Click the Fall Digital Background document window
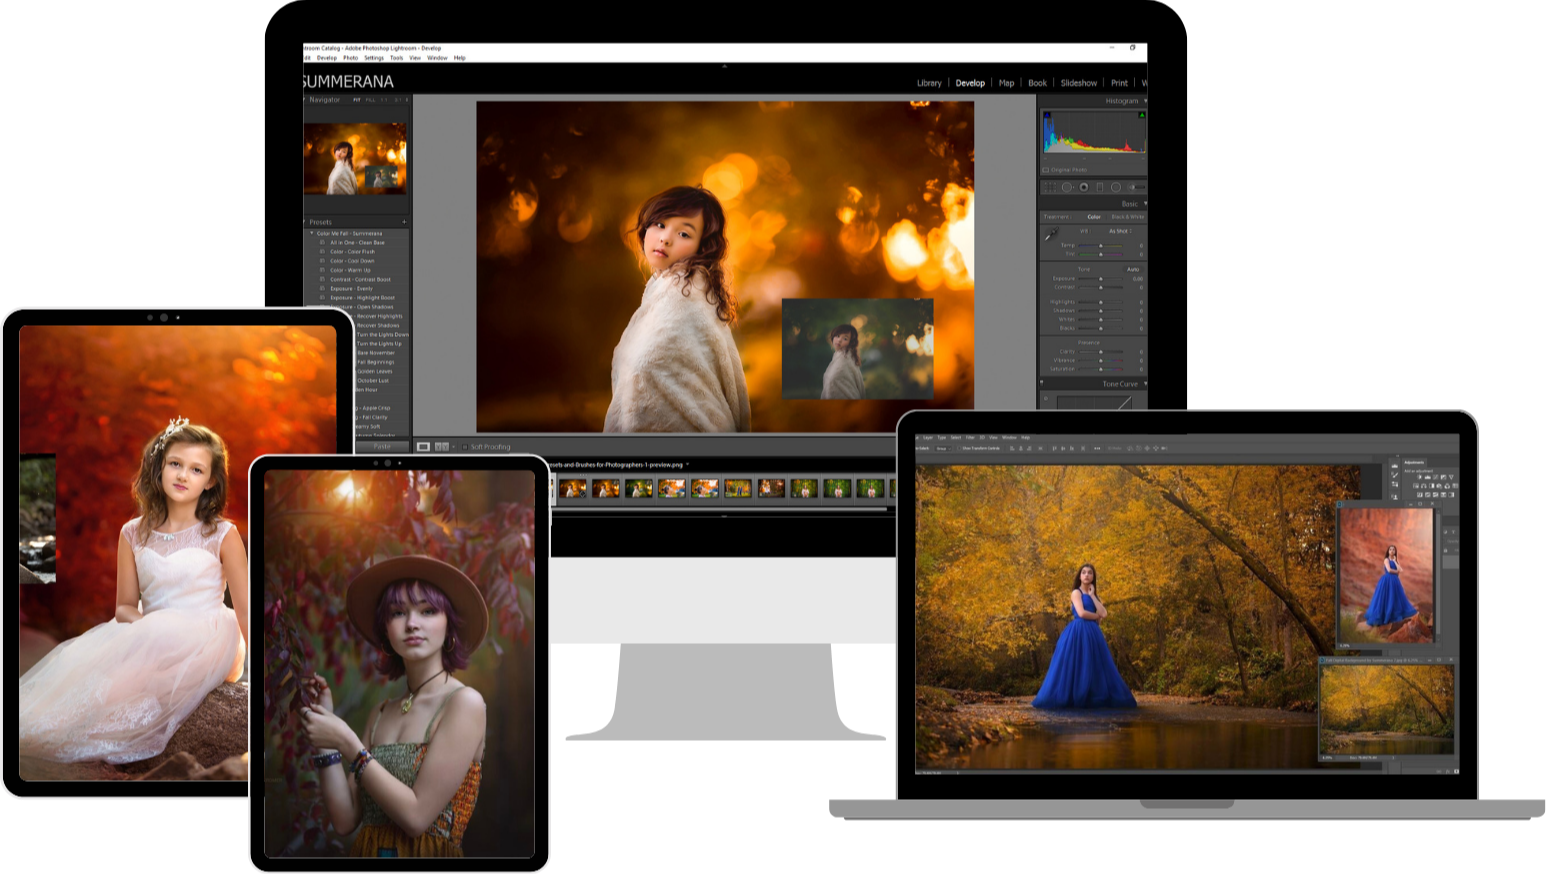Image resolution: width=1546 pixels, height=875 pixels. tap(1386, 708)
